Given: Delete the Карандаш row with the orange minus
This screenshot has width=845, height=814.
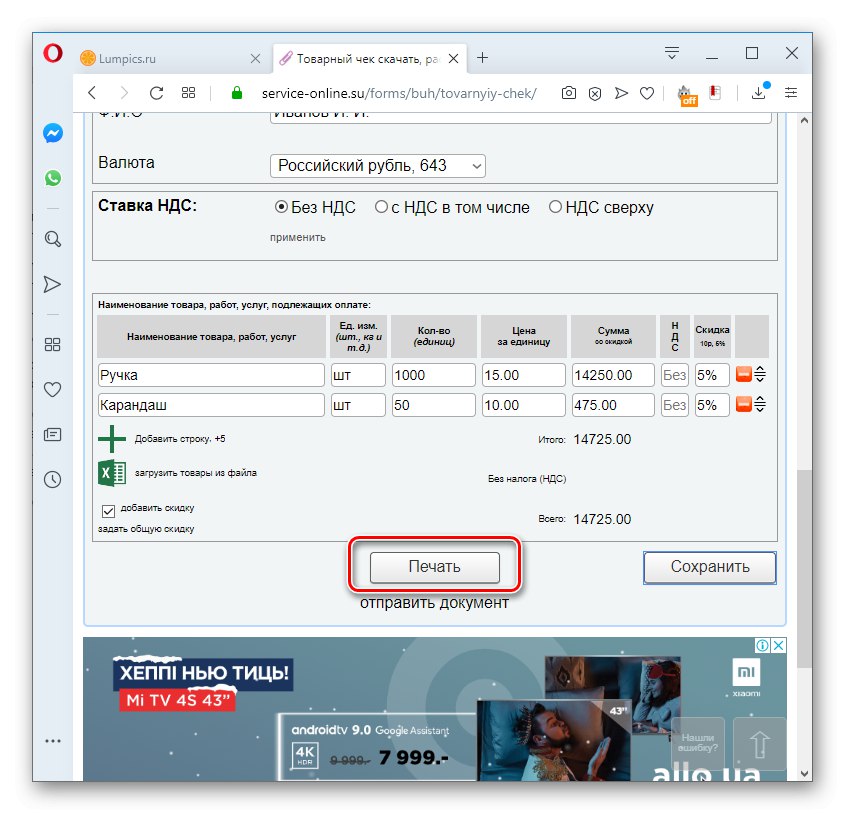Looking at the screenshot, I should 744,404.
